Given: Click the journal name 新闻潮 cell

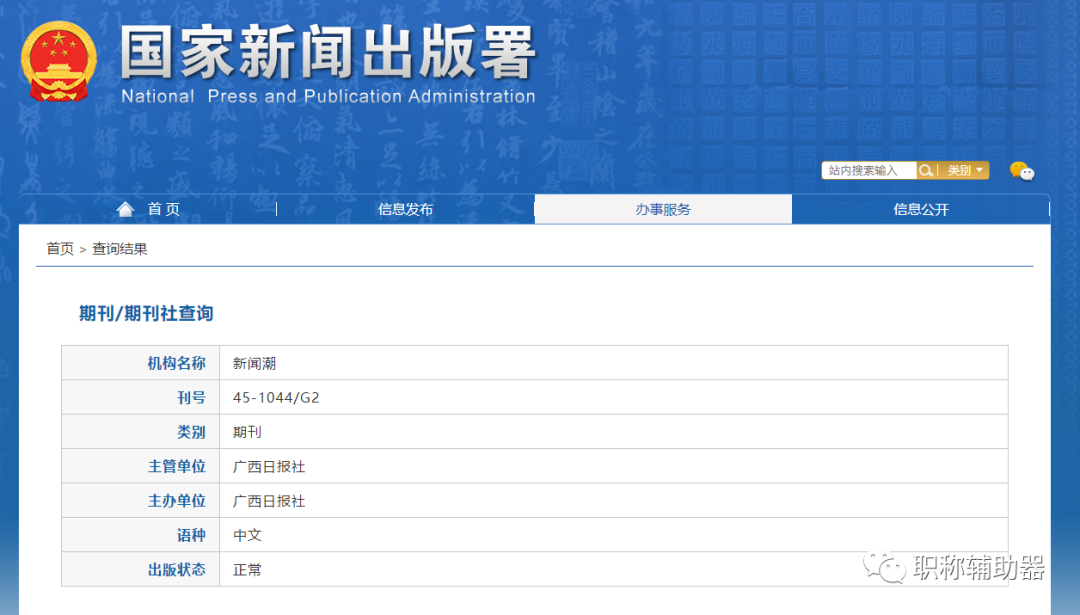Looking at the screenshot, I should coord(254,363).
